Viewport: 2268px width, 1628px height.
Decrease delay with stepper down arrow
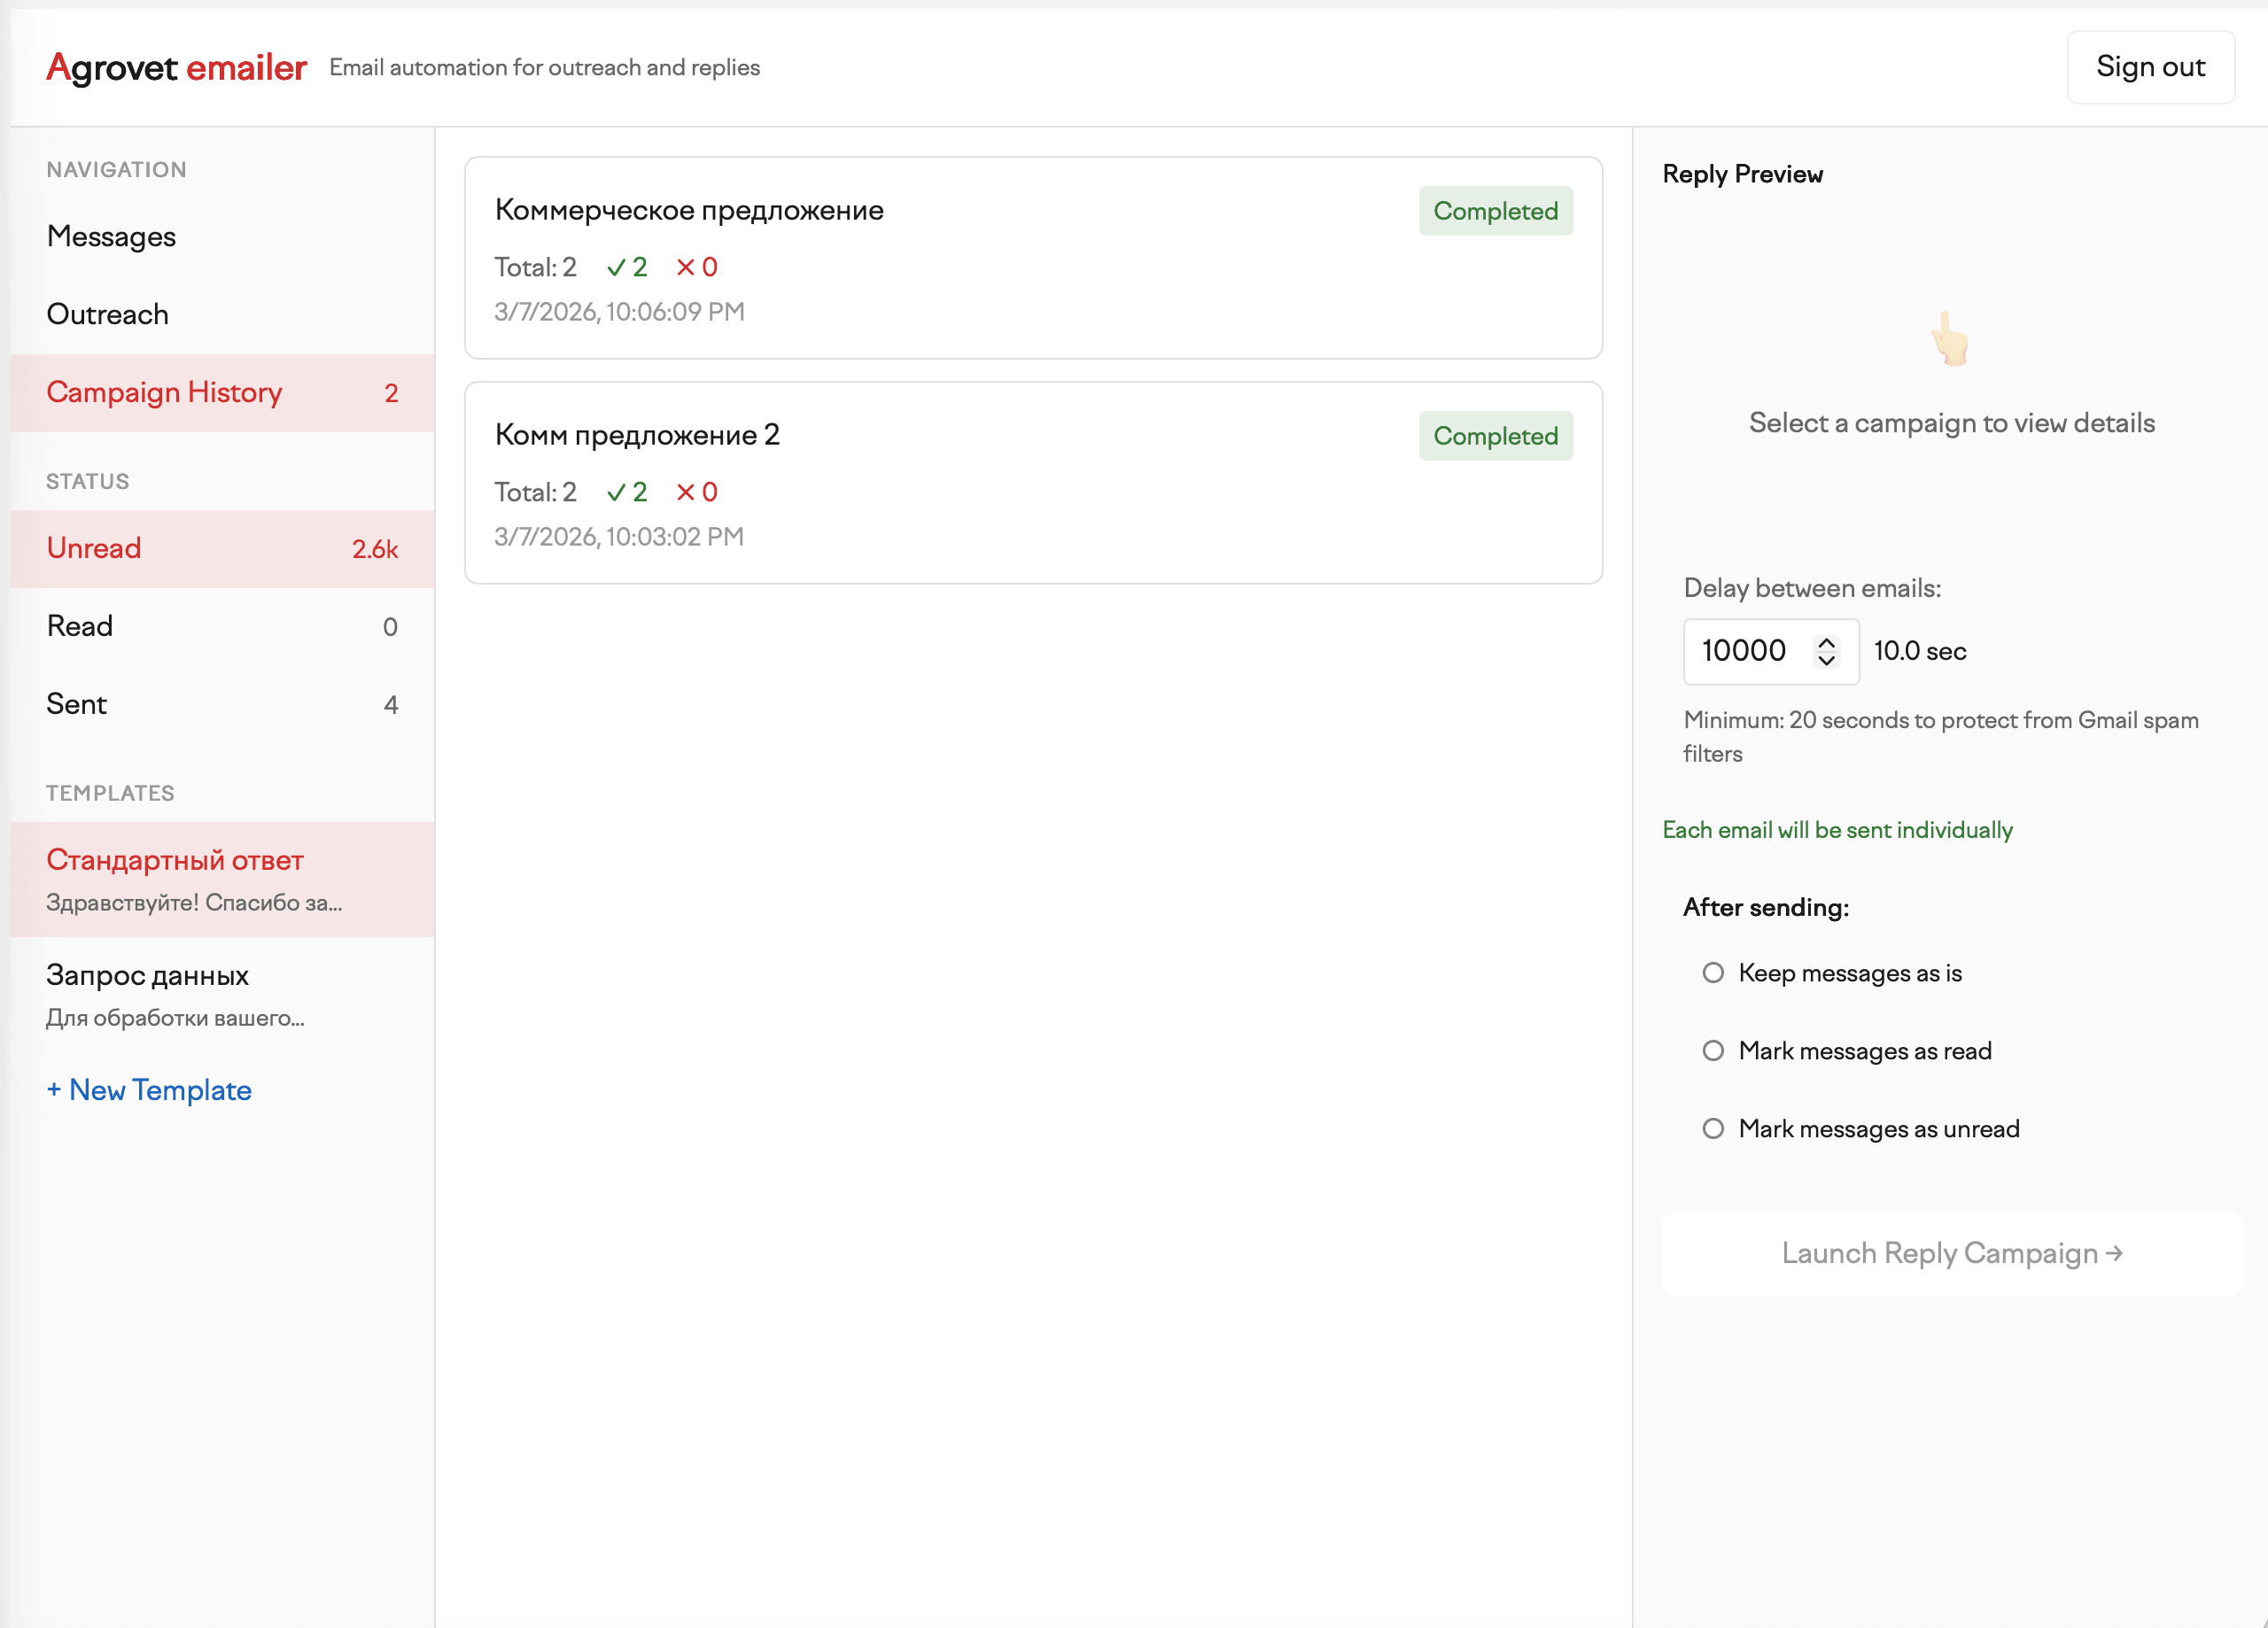[x=1826, y=661]
